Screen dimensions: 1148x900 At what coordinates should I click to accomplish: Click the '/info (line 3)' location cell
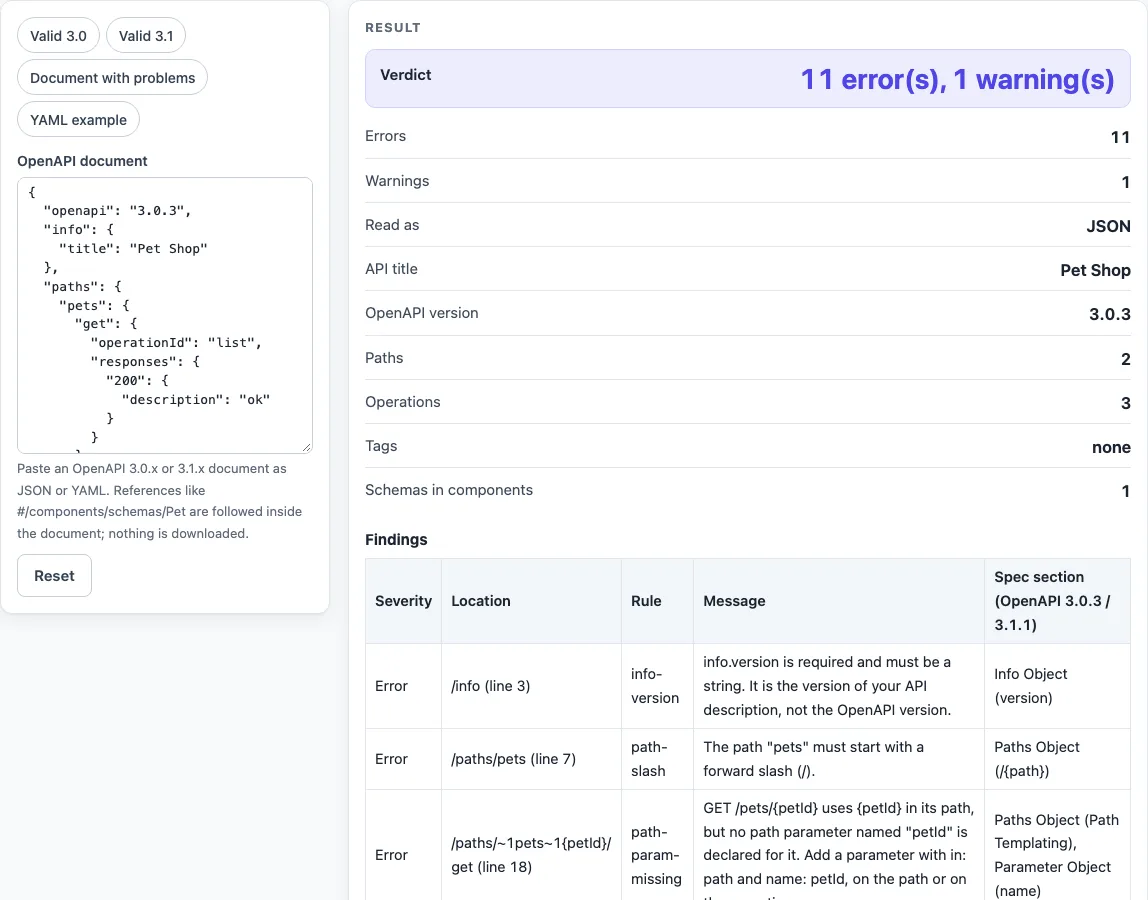click(x=532, y=686)
